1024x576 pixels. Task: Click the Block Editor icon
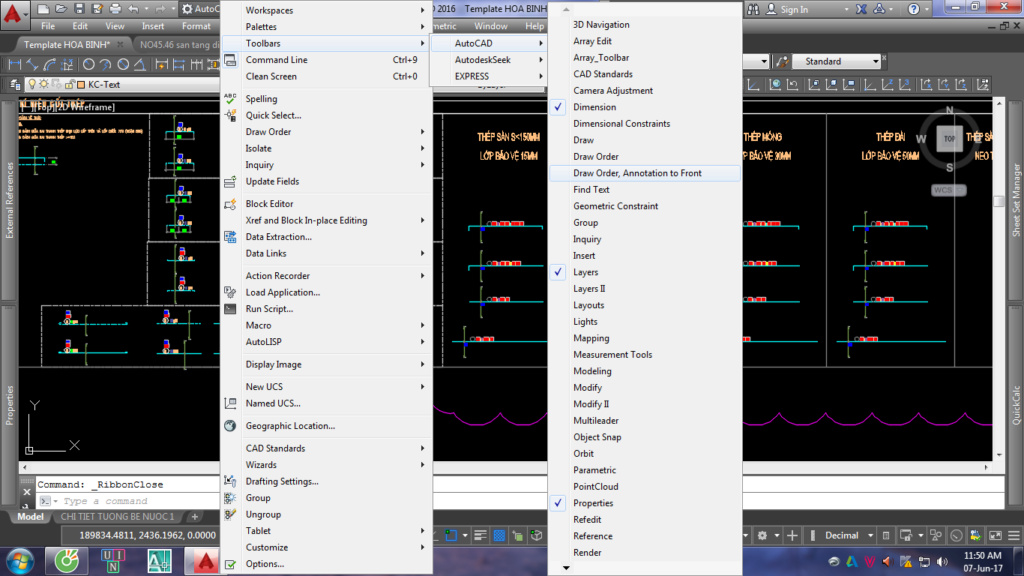(230, 204)
